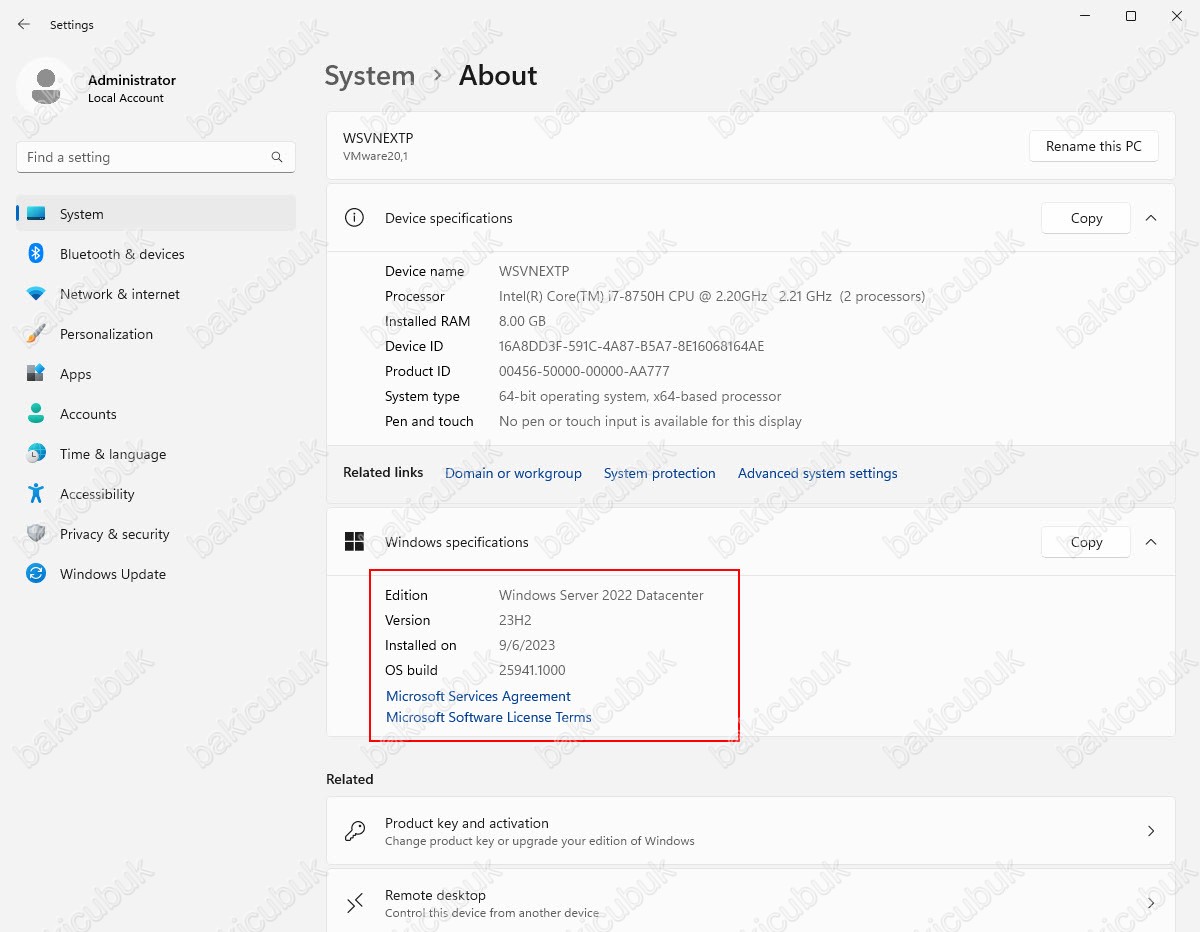1200x932 pixels.
Task: Click the Installed RAM value 8.00 GB
Action: coord(522,321)
